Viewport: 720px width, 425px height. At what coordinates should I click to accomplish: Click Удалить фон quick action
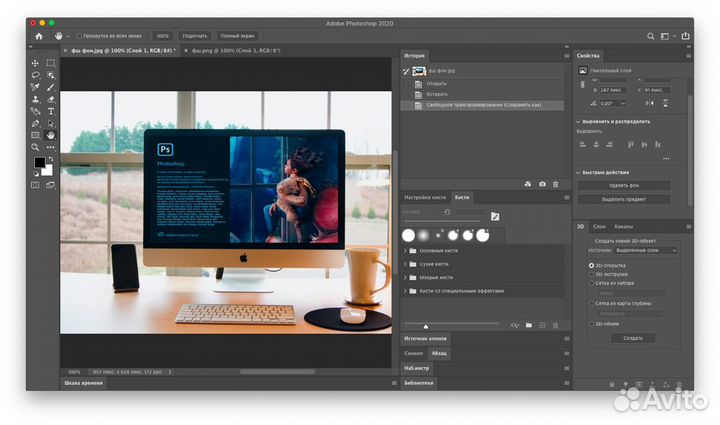click(624, 185)
